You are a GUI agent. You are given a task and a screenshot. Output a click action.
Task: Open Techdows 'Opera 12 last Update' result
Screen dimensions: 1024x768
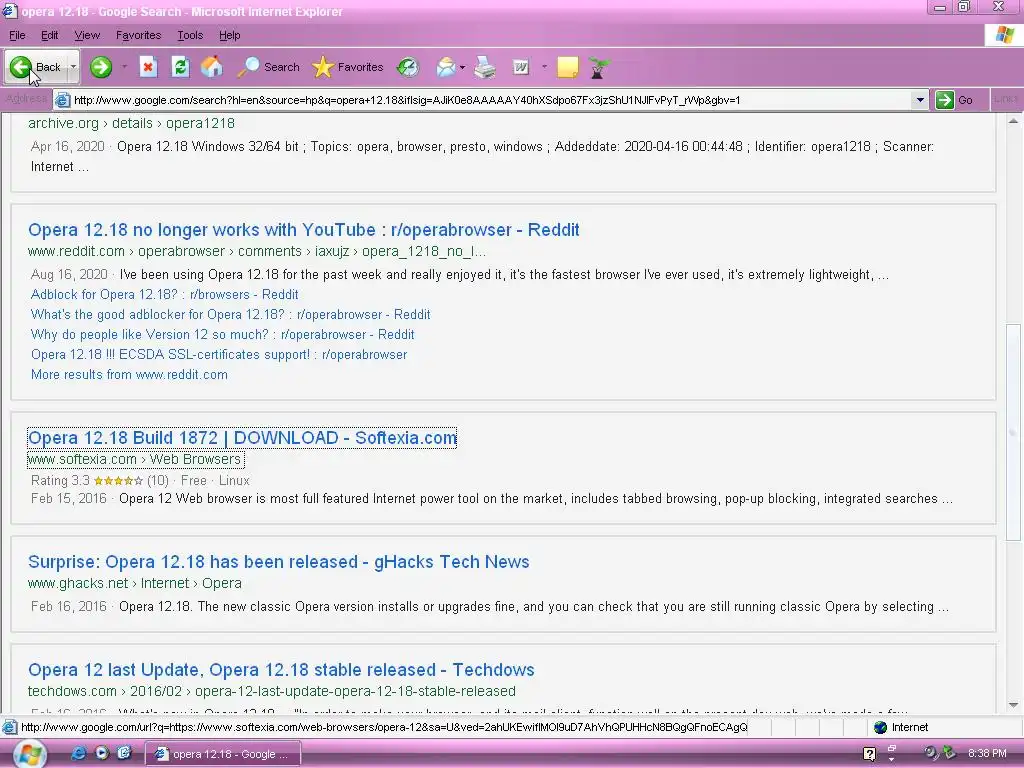tap(281, 670)
